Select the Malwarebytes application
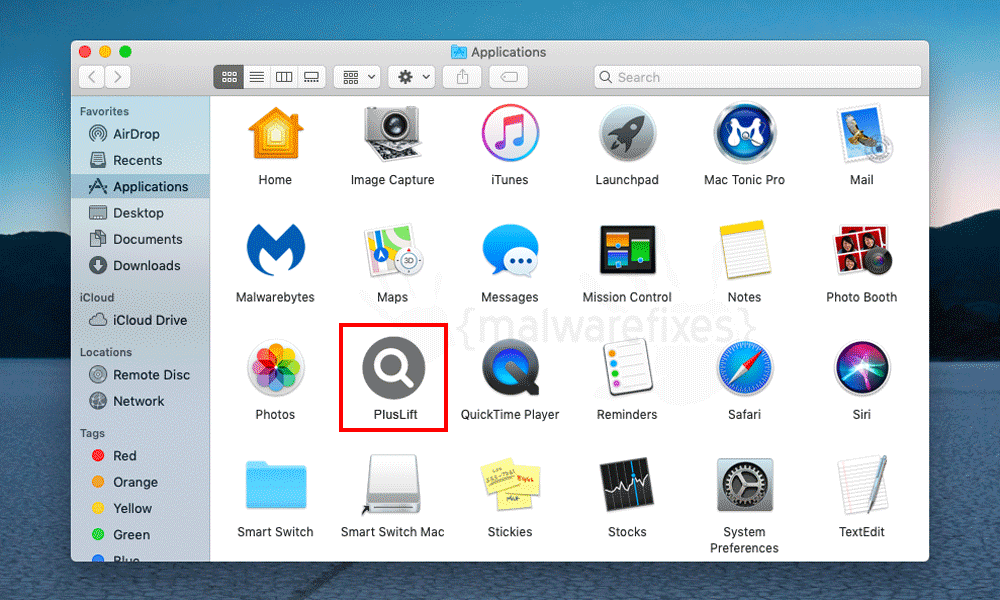This screenshot has height=600, width=1000. point(276,250)
